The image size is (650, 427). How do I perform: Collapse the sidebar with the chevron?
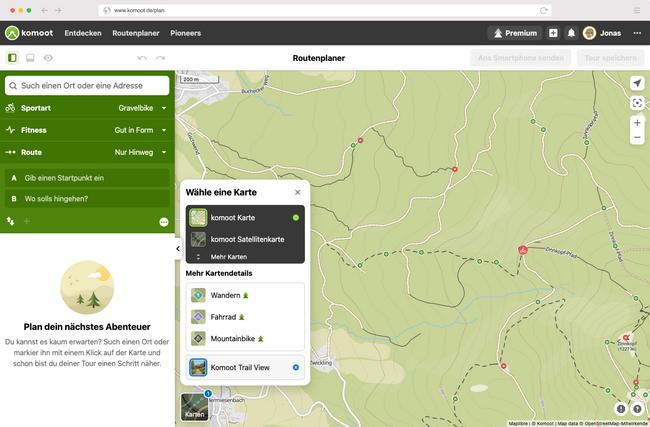pos(178,249)
